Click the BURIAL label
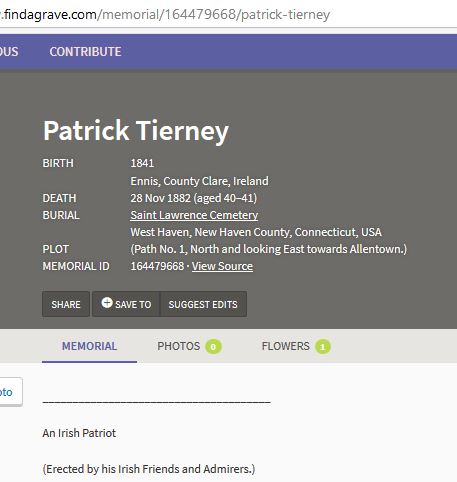The image size is (457, 482). (61, 215)
